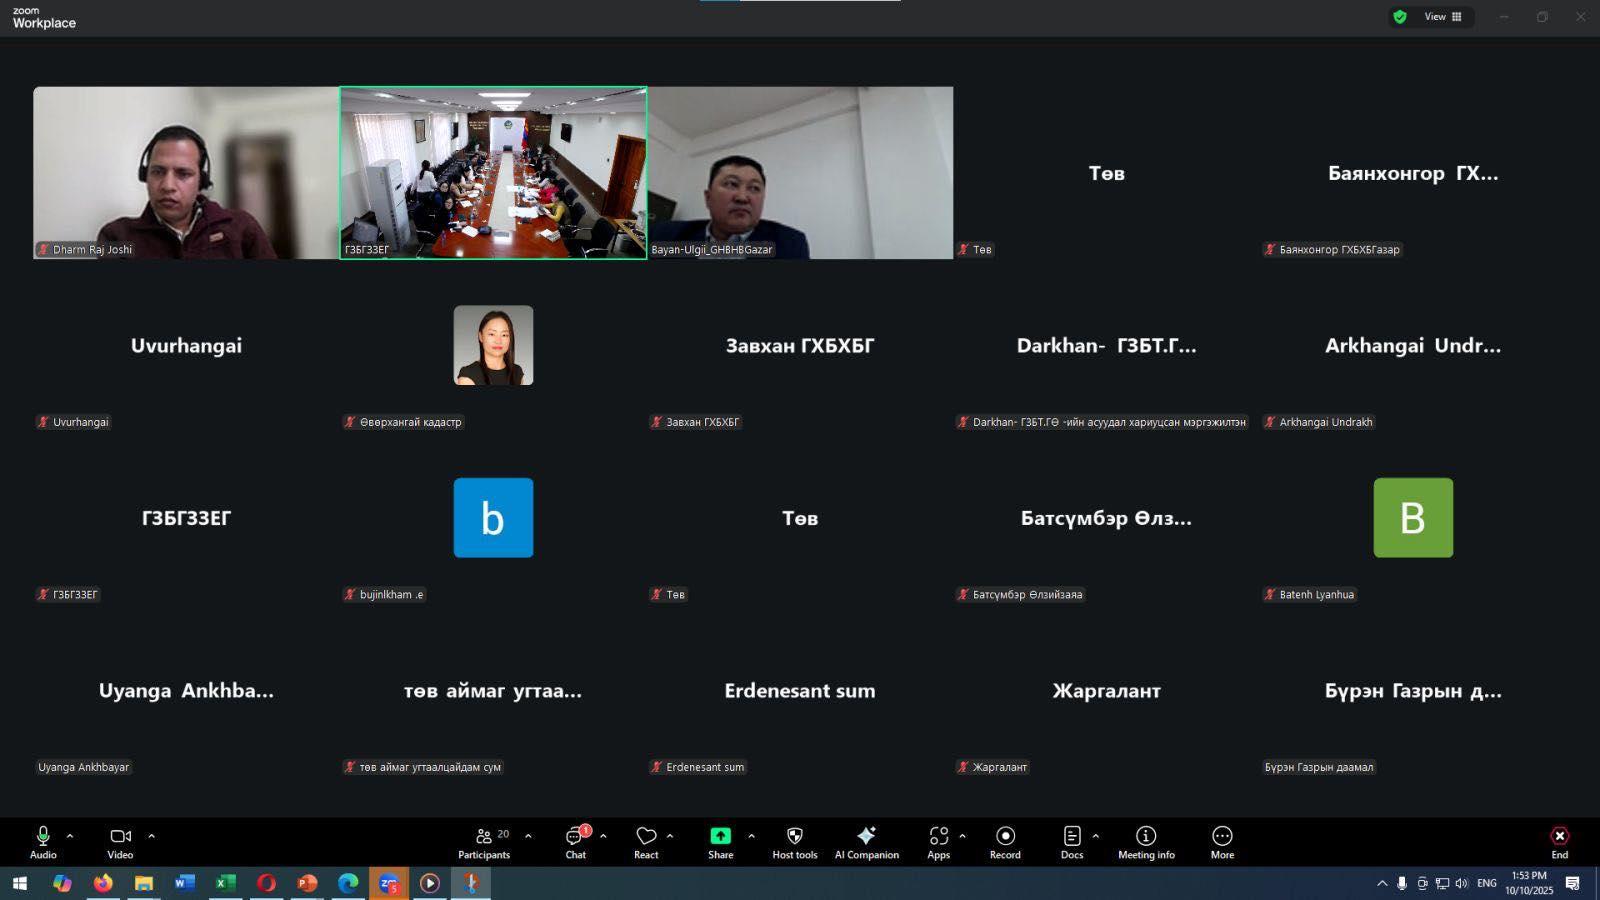Select the ГЗБГЗЗЕГ conference room video tile
This screenshot has height=900, width=1600.
[x=493, y=172]
